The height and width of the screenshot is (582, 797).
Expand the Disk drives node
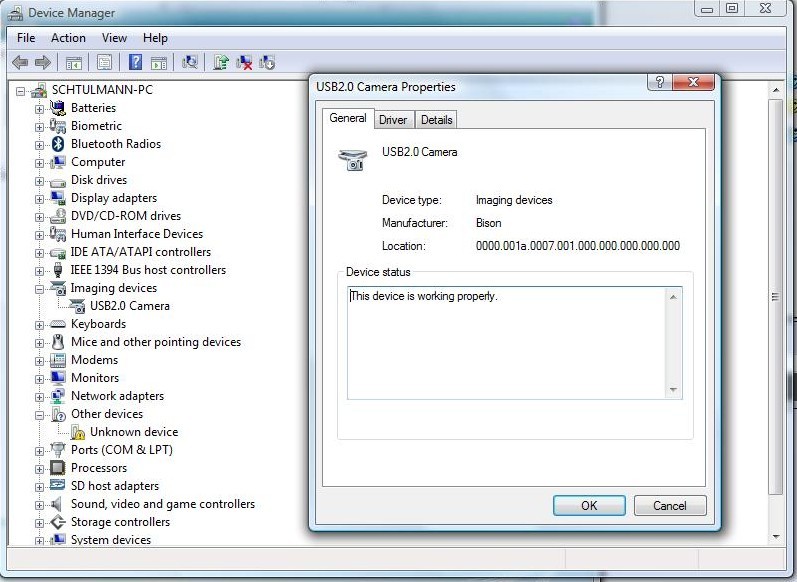(x=39, y=181)
